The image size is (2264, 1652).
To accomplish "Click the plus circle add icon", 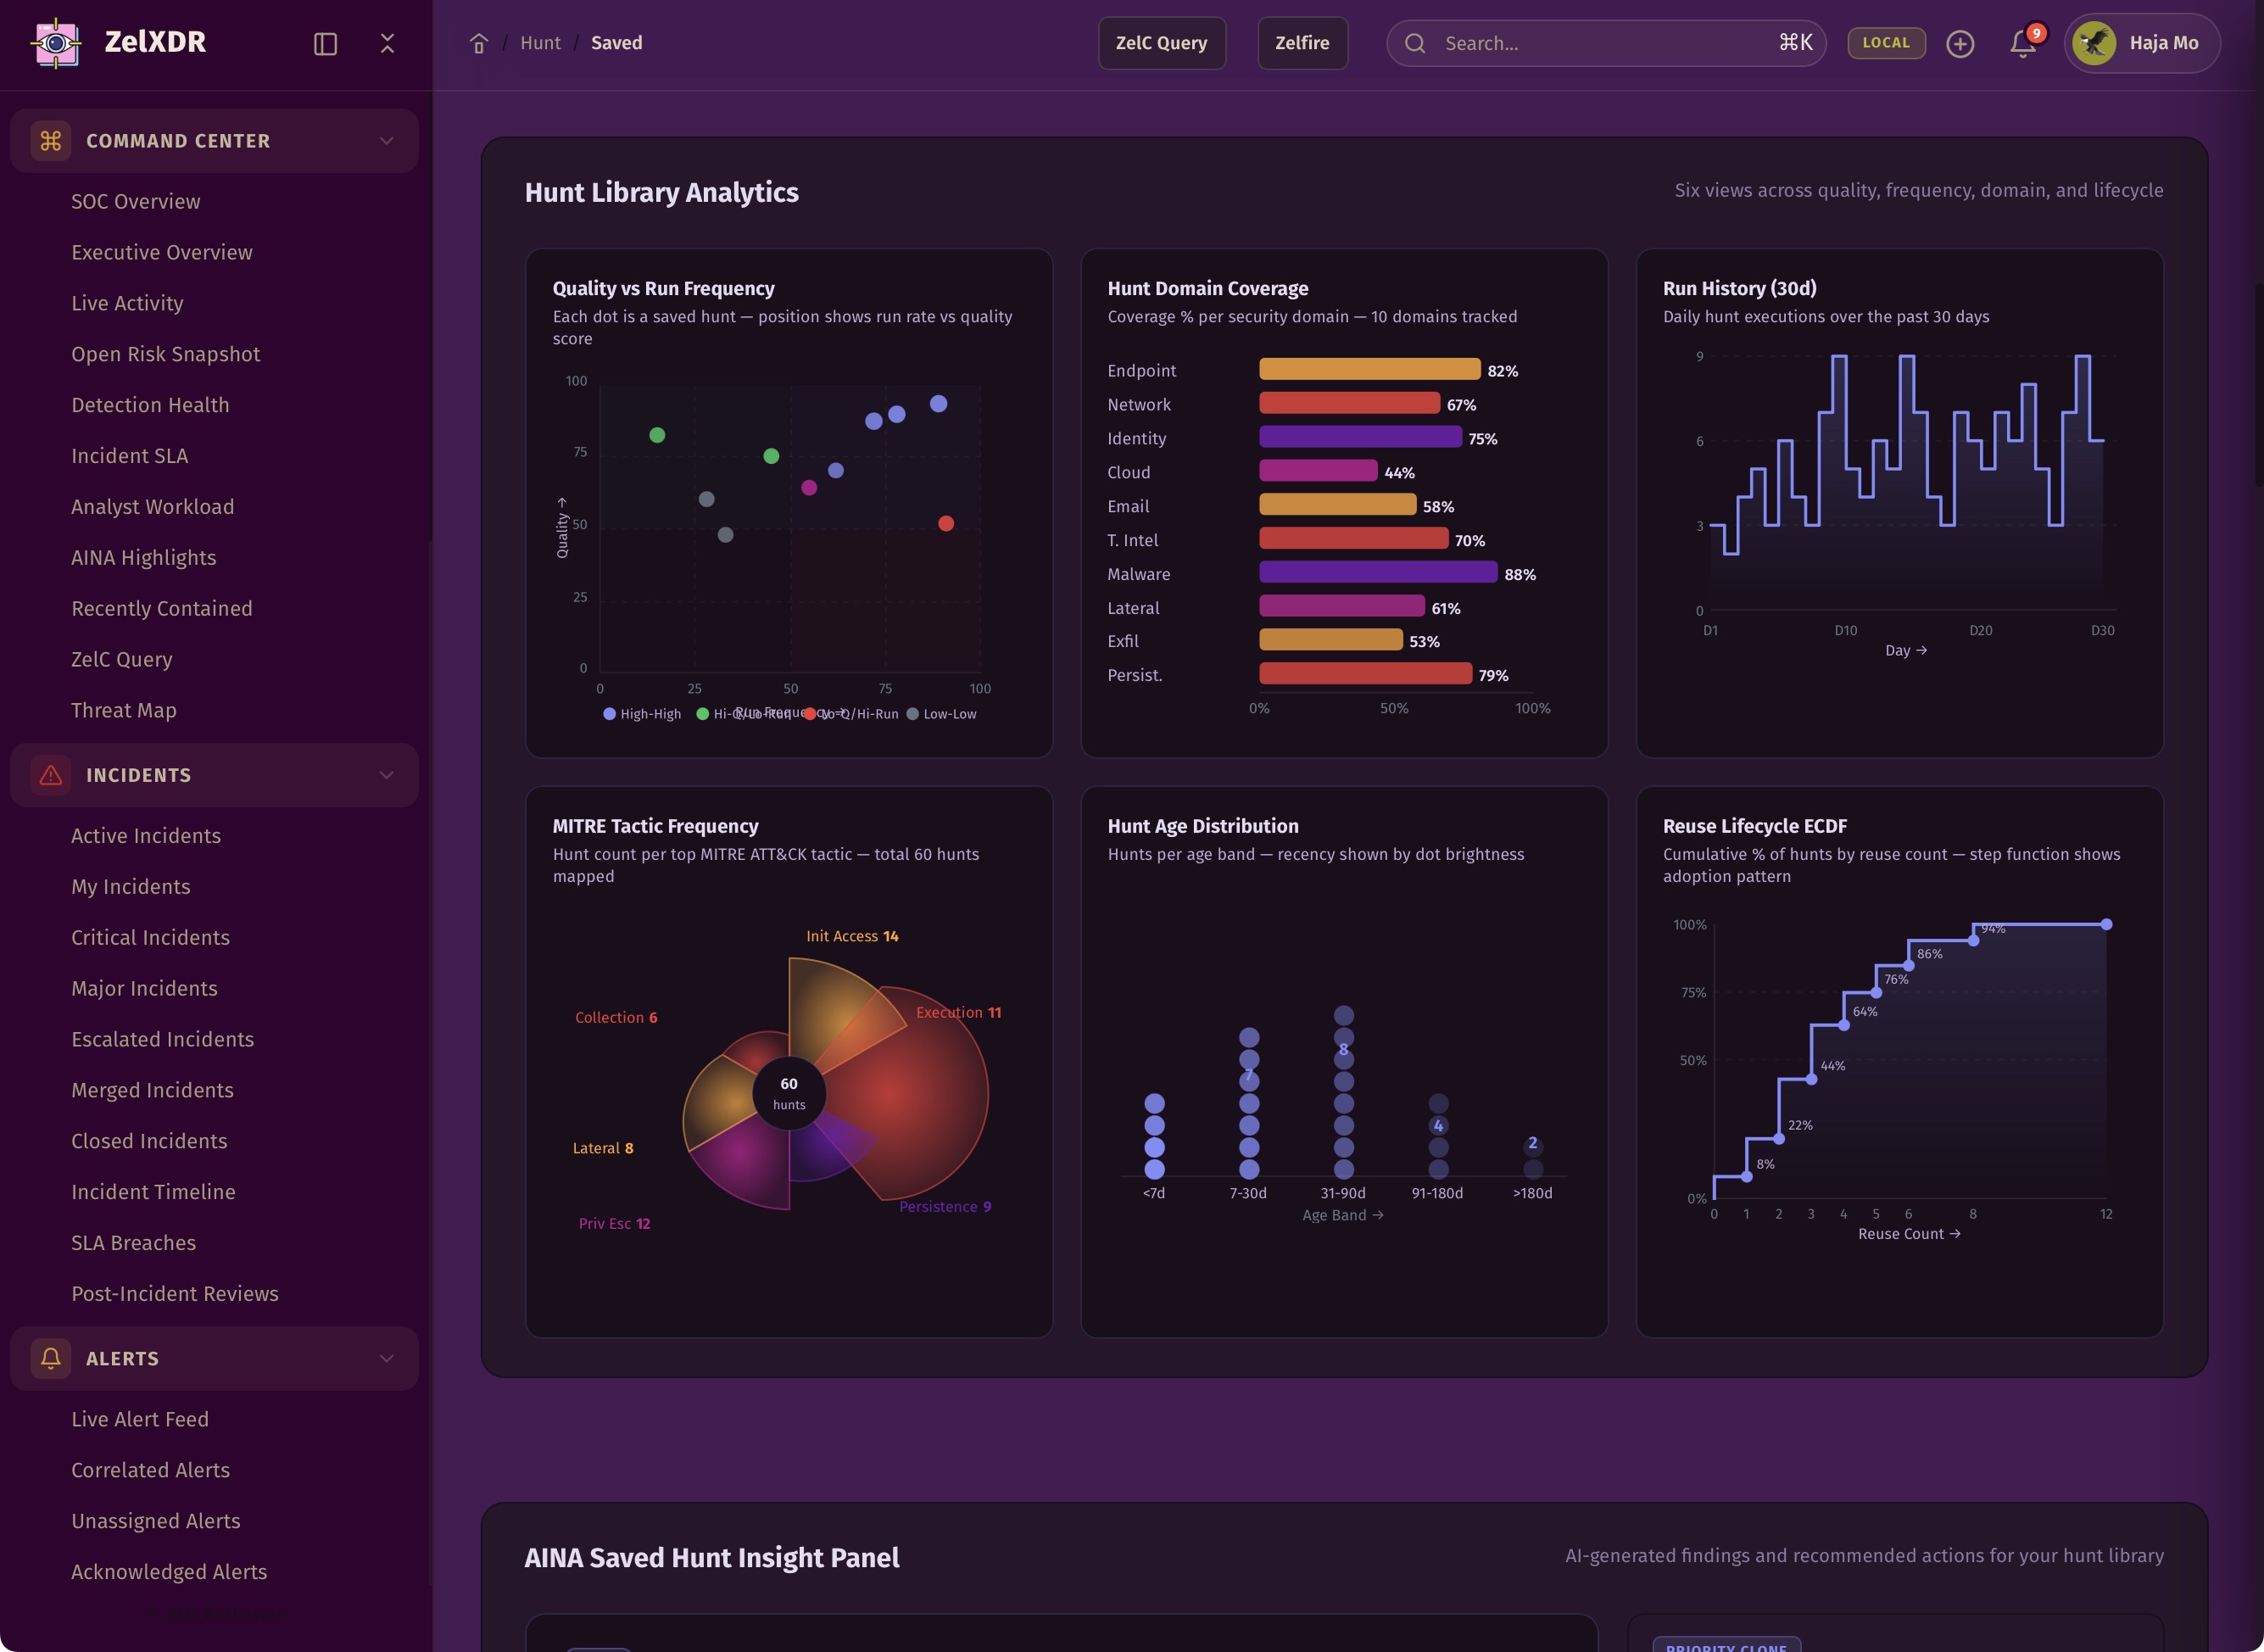I will point(1959,44).
